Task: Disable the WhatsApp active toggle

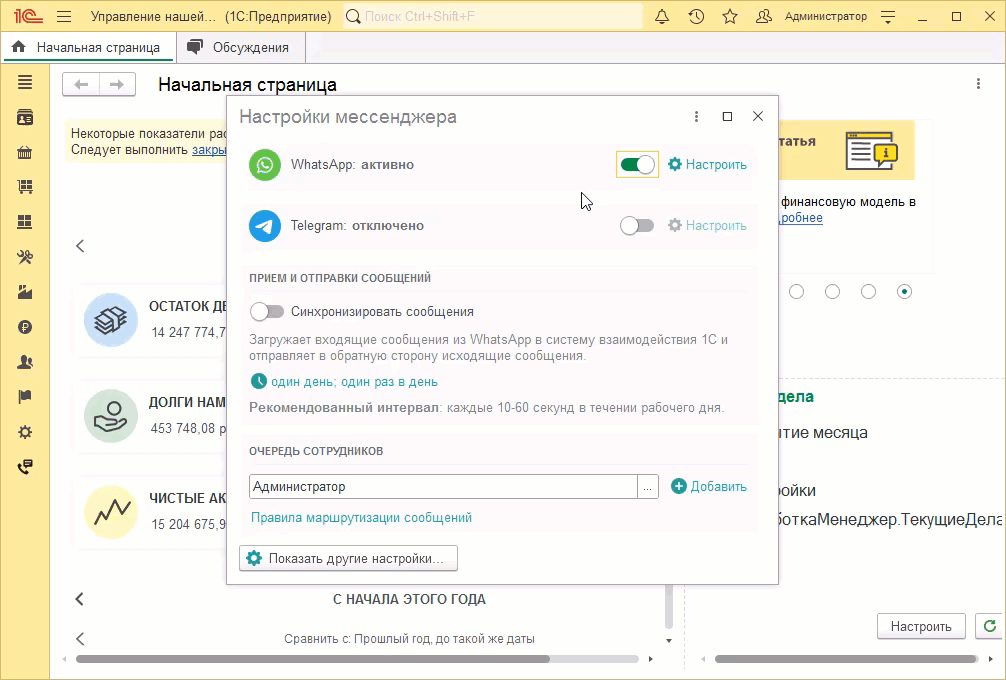Action: click(x=637, y=165)
